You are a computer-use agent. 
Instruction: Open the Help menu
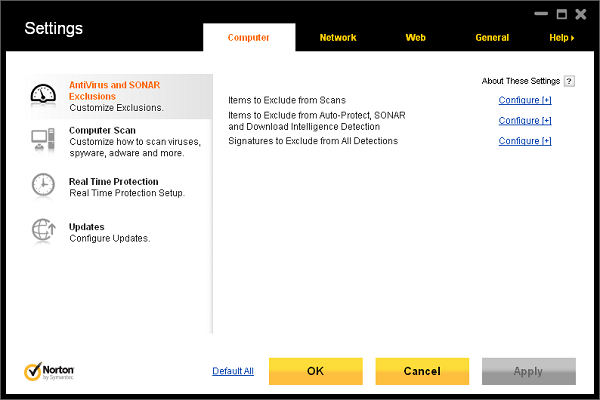tap(562, 38)
